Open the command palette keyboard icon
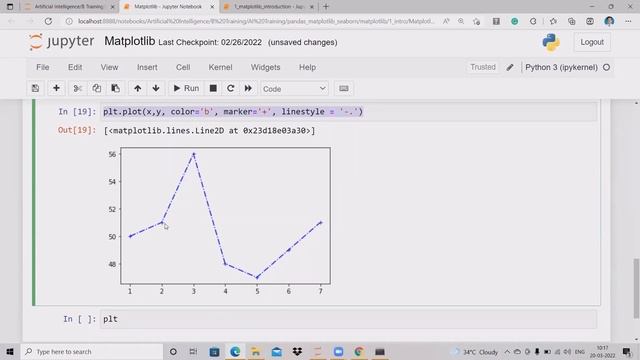 [x=344, y=89]
